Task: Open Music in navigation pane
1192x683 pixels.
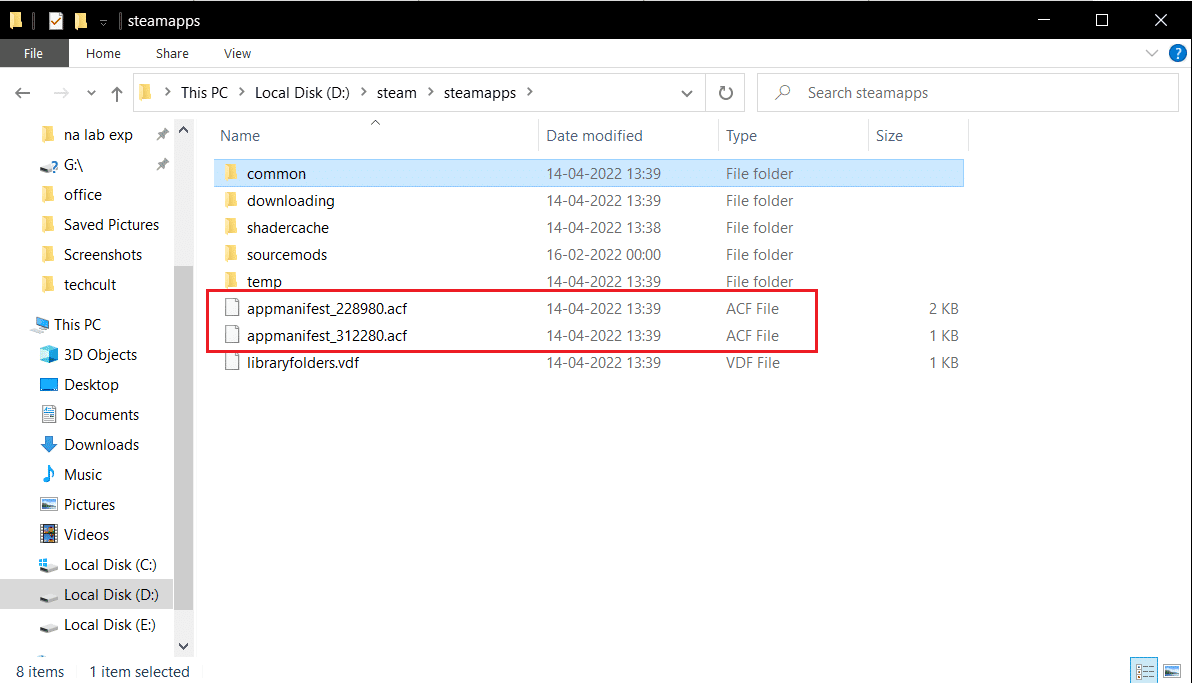Action: pos(83,475)
